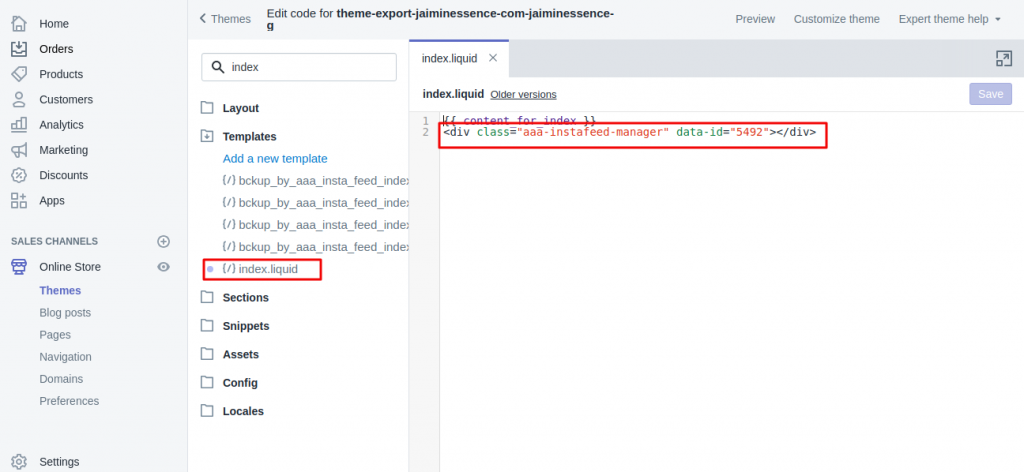
Task: Click the Orders inbox icon
Action: coord(19,49)
